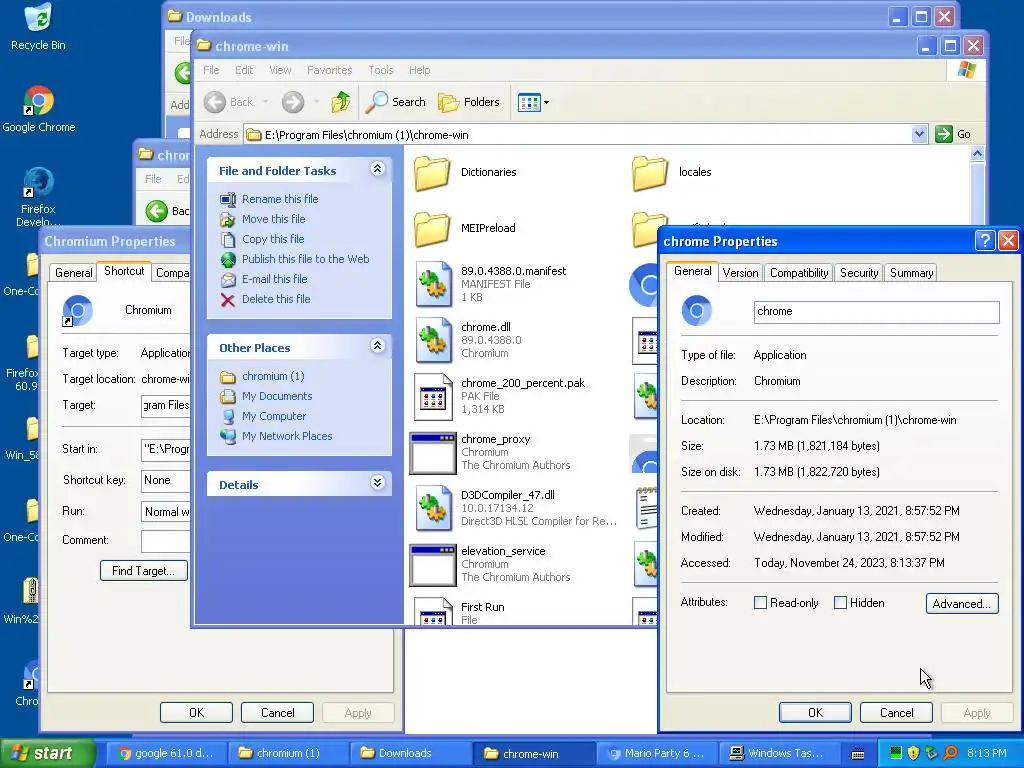This screenshot has width=1024, height=768.
Task: Enable the Hidden attribute checkbox
Action: pos(840,603)
